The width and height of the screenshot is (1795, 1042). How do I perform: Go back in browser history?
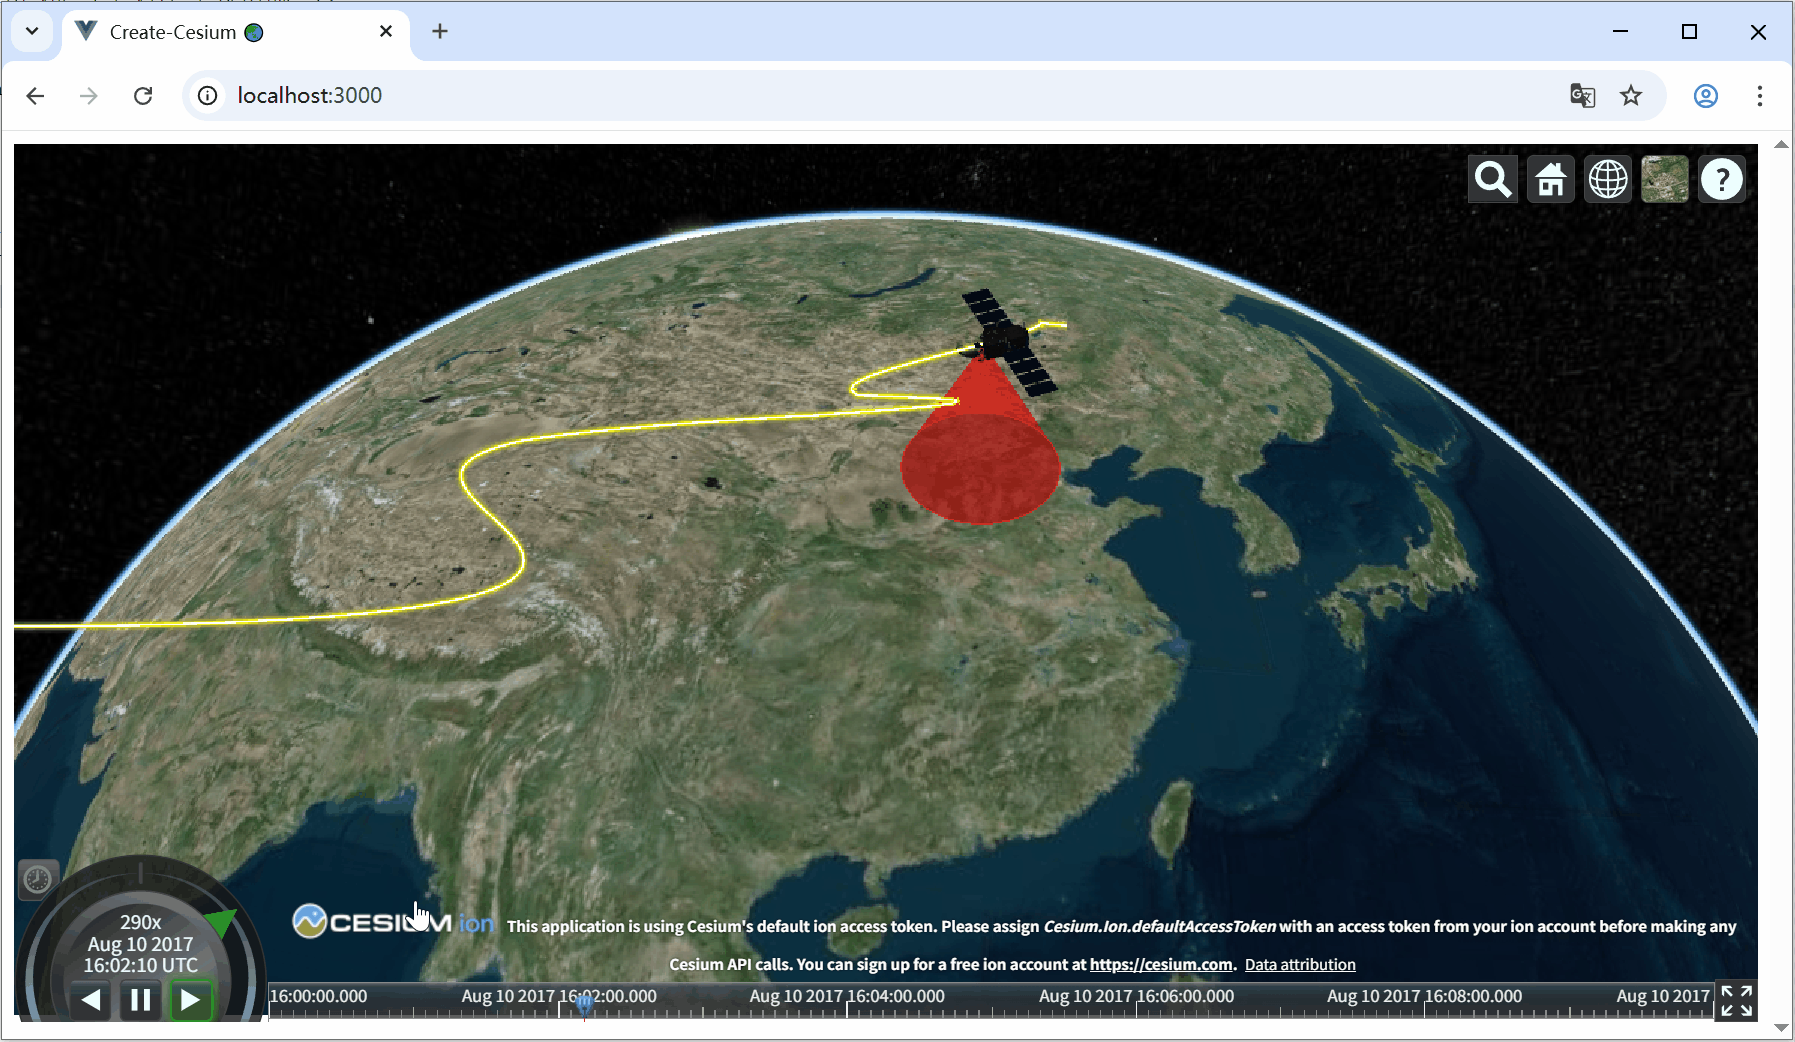[36, 96]
